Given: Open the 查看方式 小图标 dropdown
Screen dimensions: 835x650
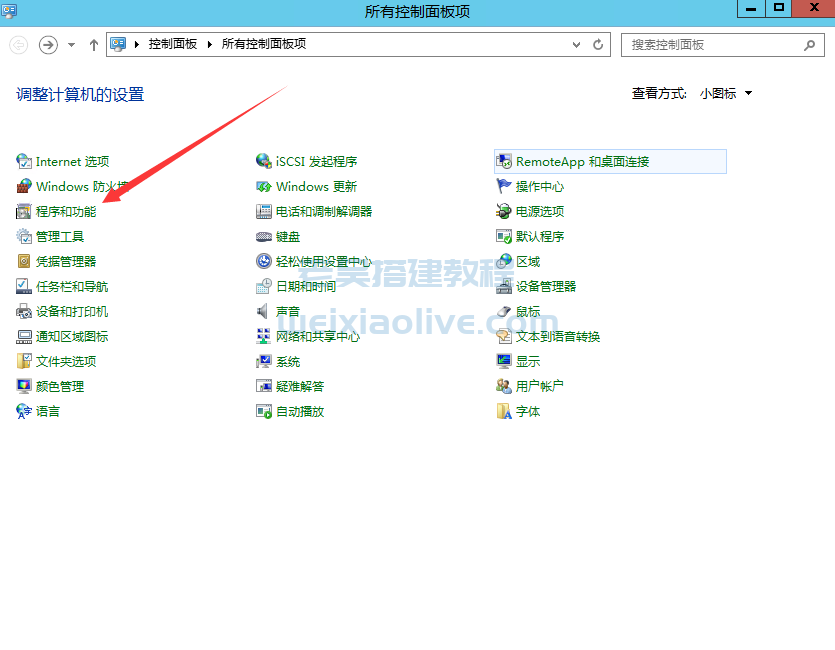Looking at the screenshot, I should (726, 94).
